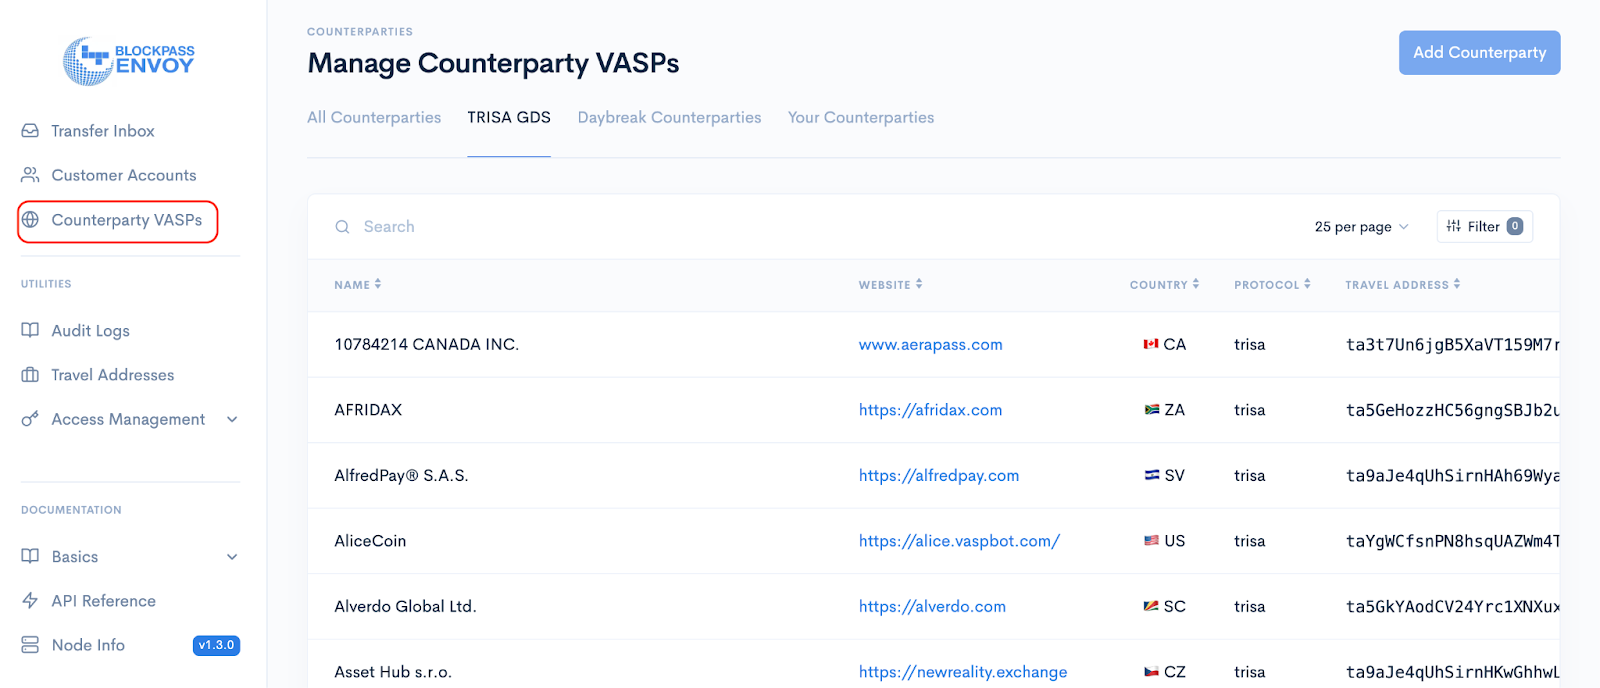Go to Travel Addresses page
The image size is (1600, 688).
tap(112, 375)
